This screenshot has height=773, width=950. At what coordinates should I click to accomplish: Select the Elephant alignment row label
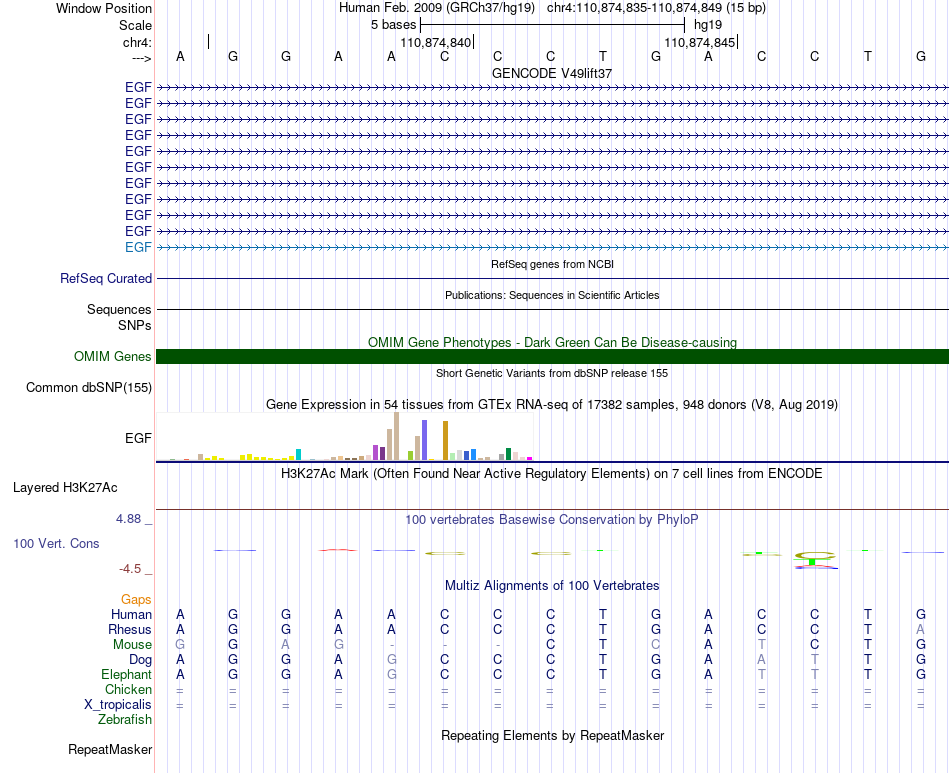click(x=126, y=675)
